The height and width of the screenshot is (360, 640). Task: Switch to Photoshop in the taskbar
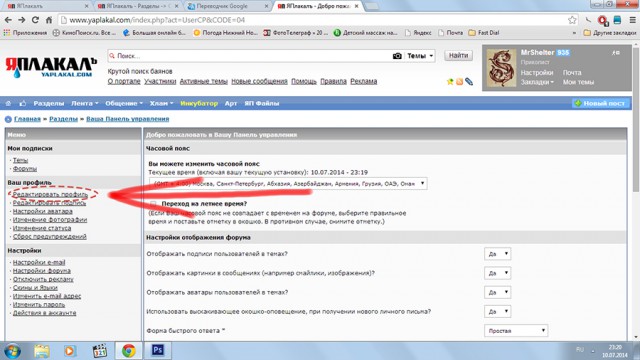(x=158, y=350)
